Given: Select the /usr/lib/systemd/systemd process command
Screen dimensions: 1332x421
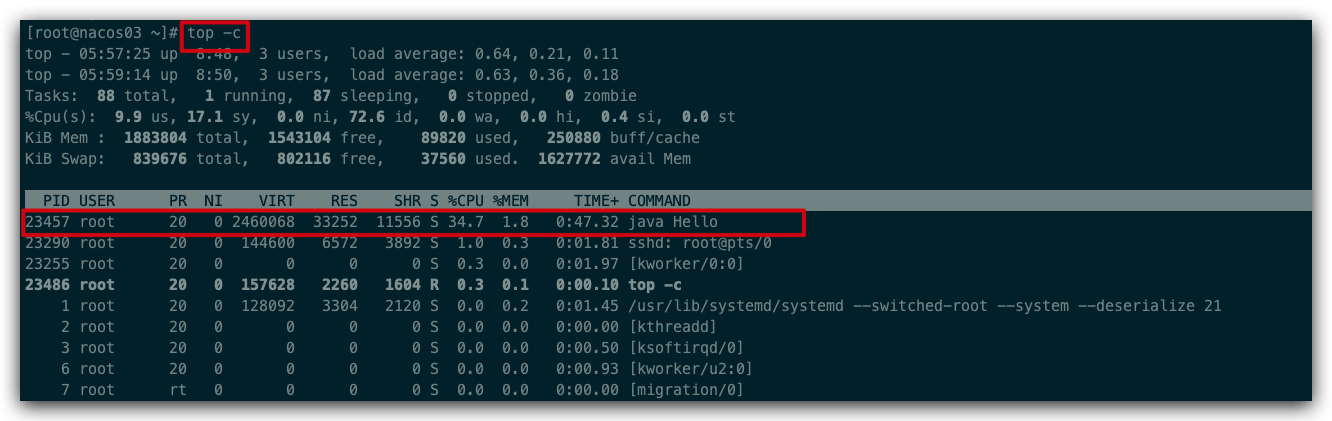Looking at the screenshot, I should pos(924,306).
